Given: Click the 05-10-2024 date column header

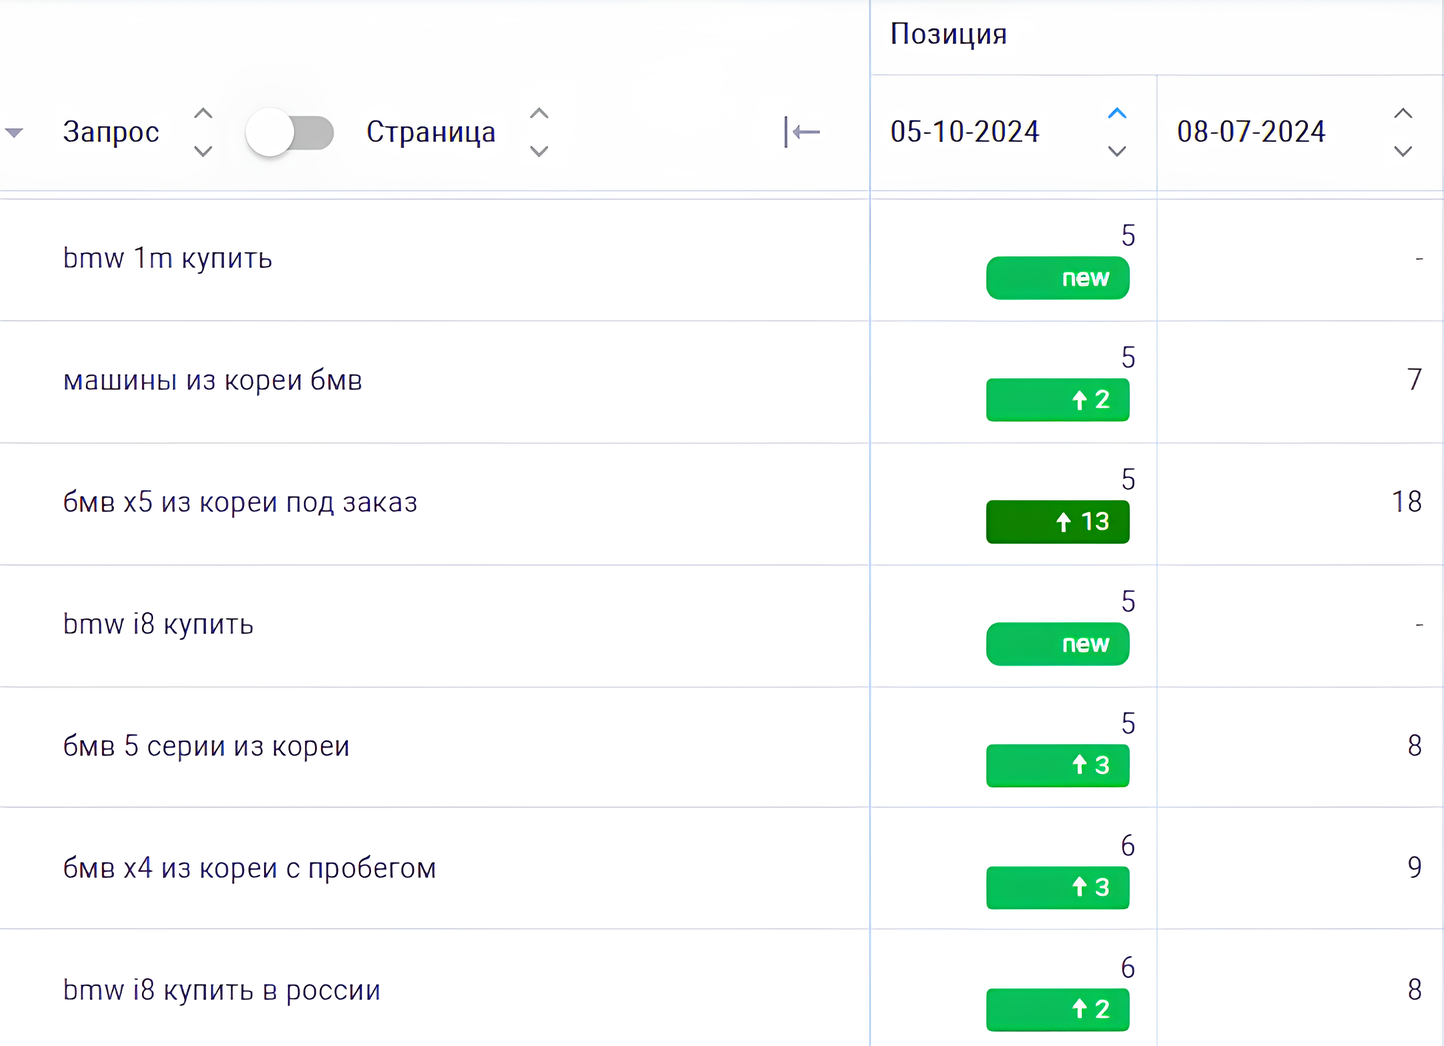Looking at the screenshot, I should tap(965, 132).
